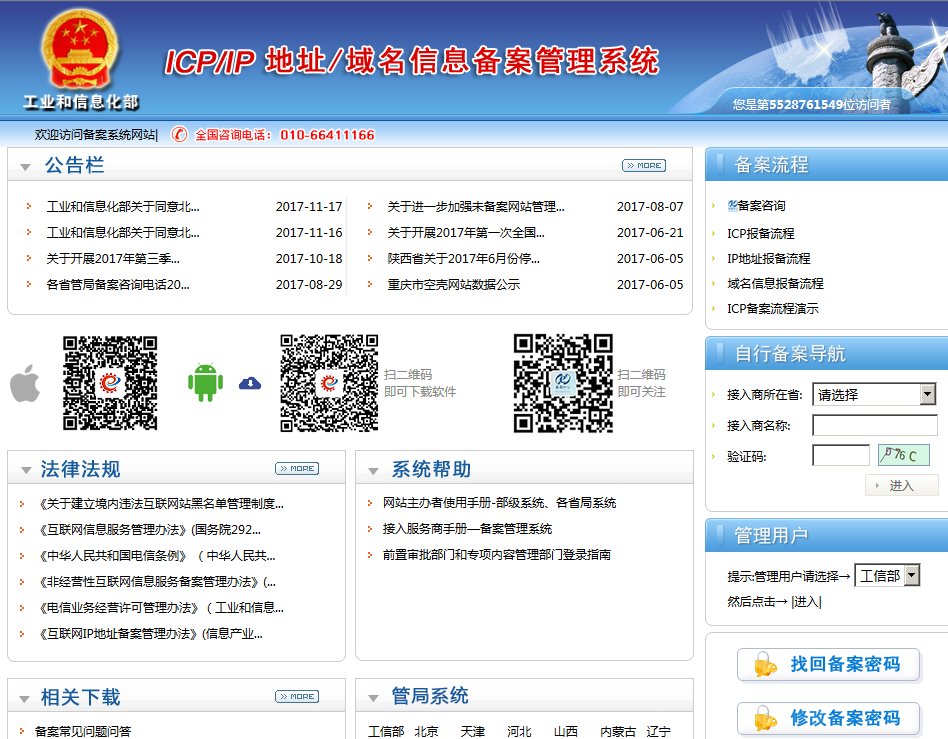The height and width of the screenshot is (739, 948).
Task: Click MORE in the 相关下载 header
Action: click(297, 696)
